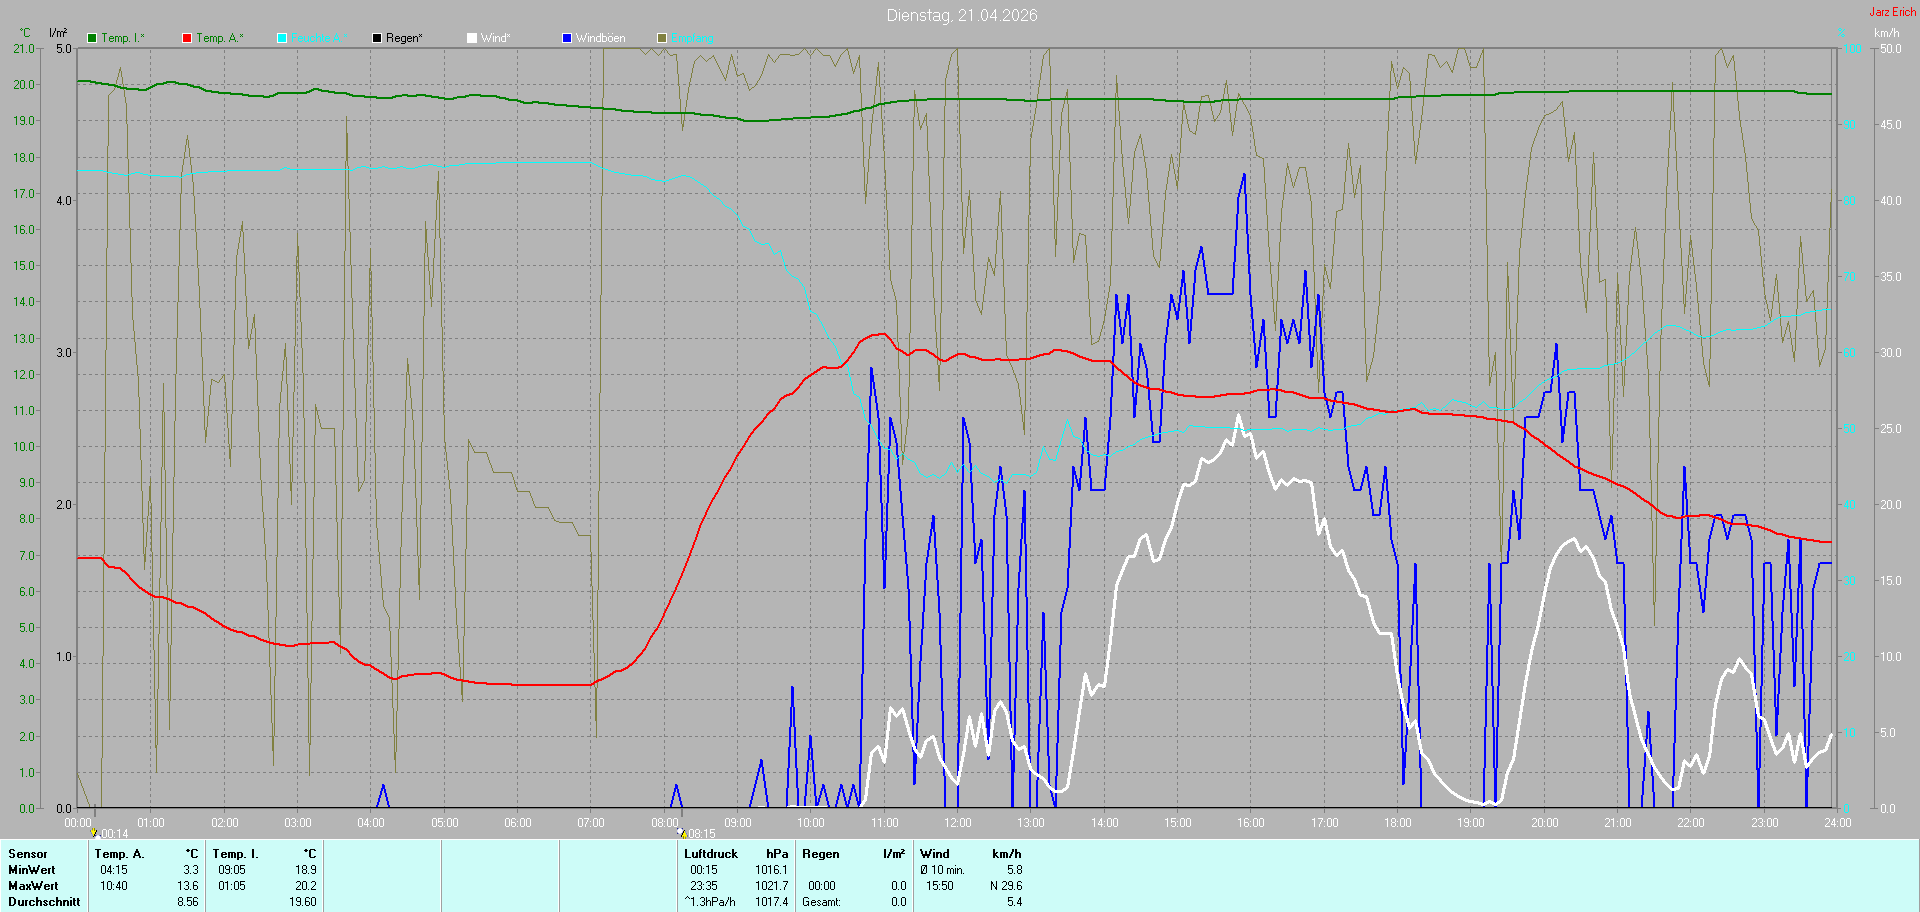Select the 'Empfang' legend label
Viewport: 1920px width, 912px height.
692,38
